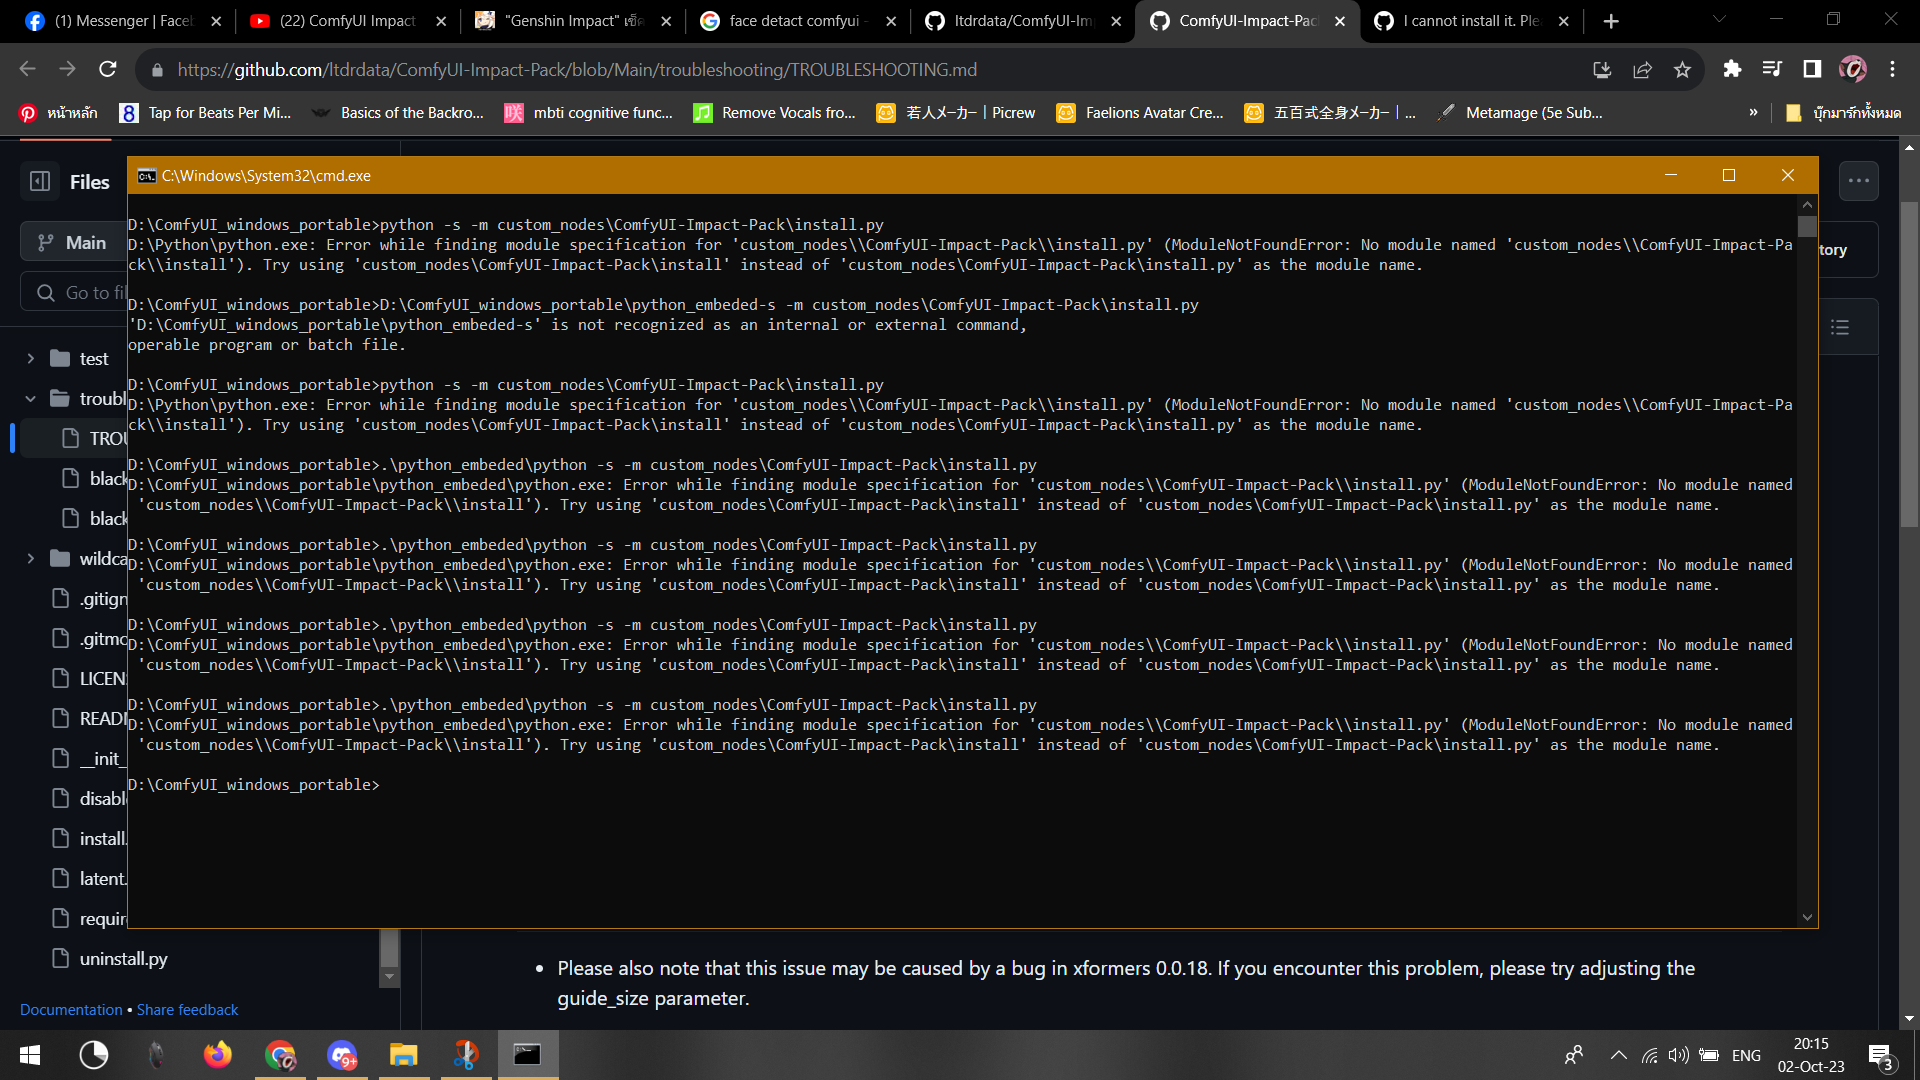Viewport: 1920px width, 1080px height.
Task: Show hidden bookmarks with the chevron
Action: (x=1753, y=112)
